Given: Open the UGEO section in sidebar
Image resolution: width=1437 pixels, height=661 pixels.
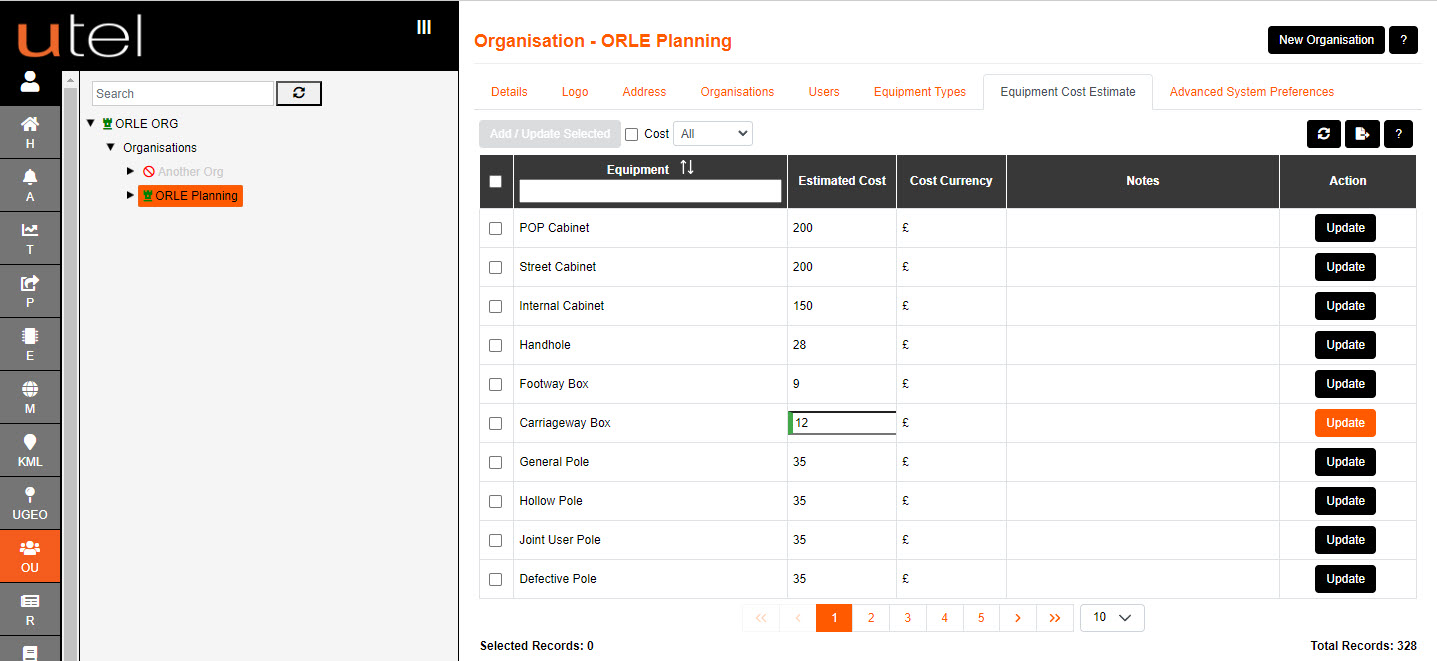Looking at the screenshot, I should [30, 503].
